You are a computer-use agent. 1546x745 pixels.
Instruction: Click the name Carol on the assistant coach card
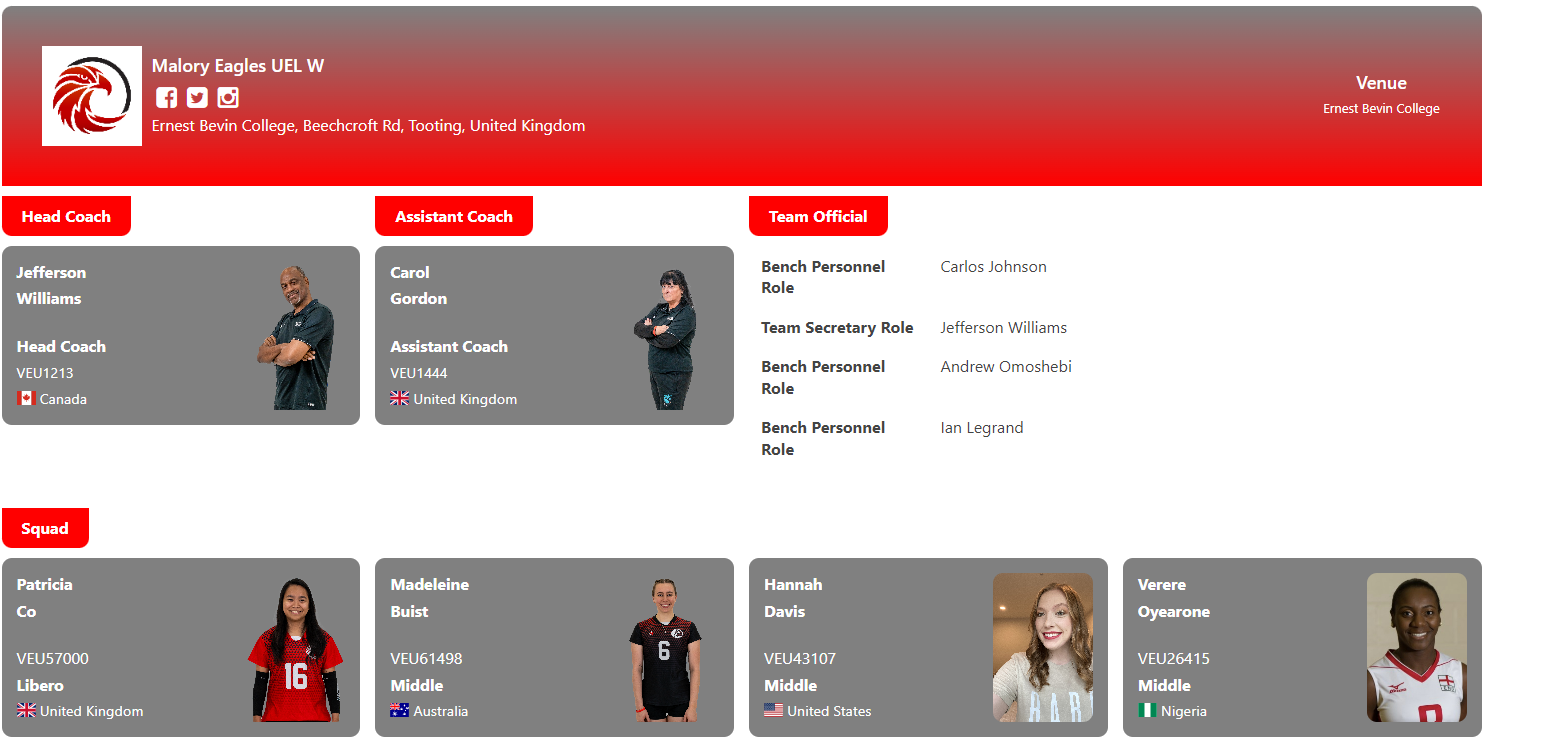410,272
